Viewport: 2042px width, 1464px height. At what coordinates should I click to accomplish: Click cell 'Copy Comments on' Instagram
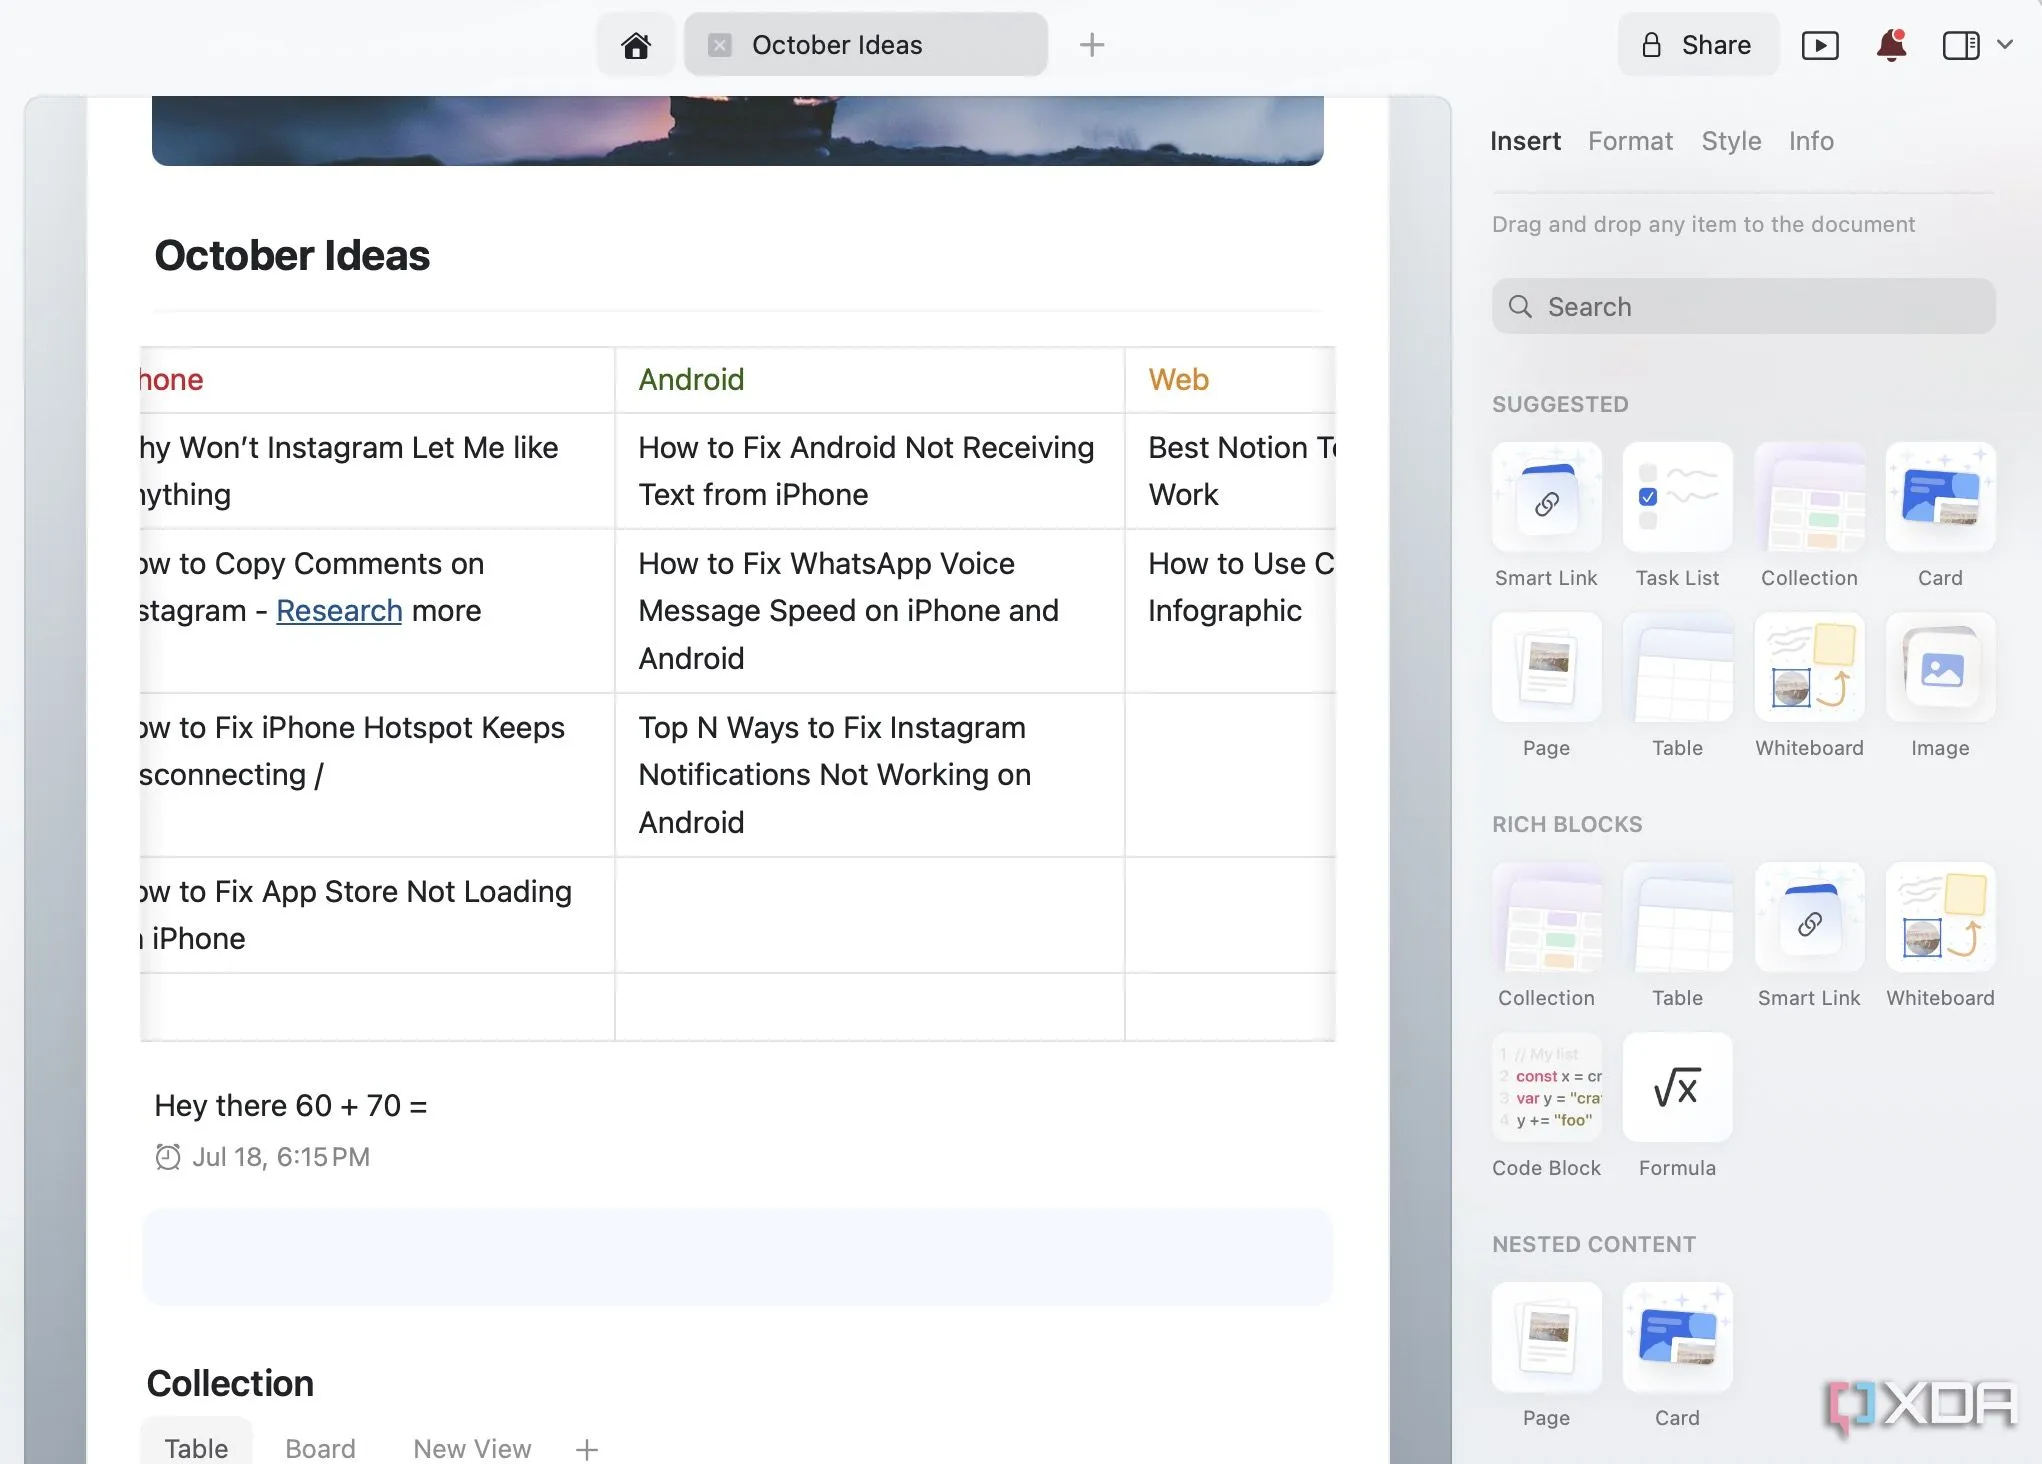[377, 611]
